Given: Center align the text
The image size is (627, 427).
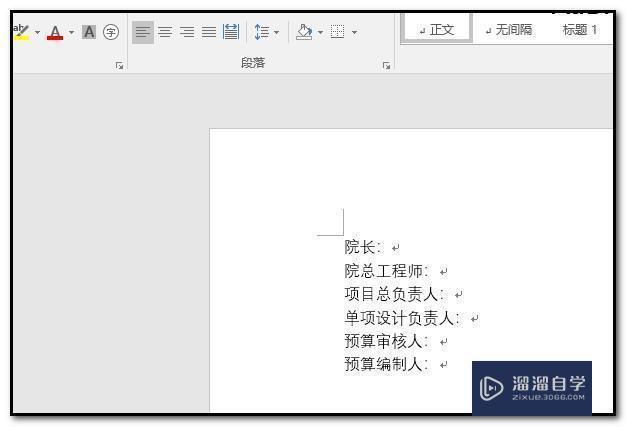Looking at the screenshot, I should [x=165, y=32].
